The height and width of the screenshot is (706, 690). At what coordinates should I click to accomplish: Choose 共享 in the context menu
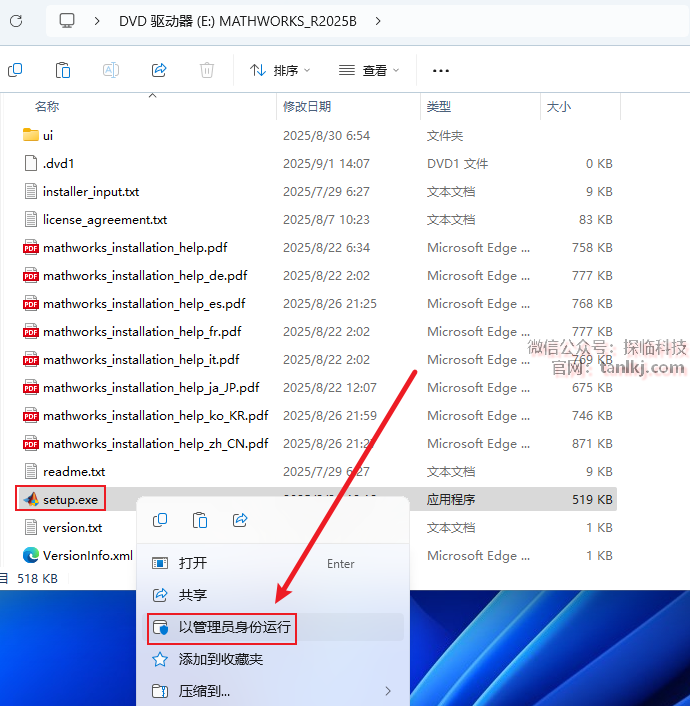pos(274,595)
